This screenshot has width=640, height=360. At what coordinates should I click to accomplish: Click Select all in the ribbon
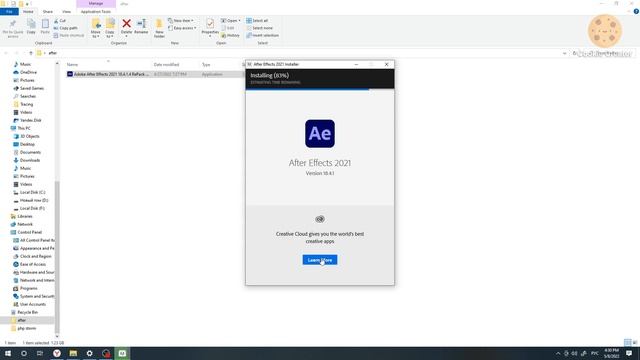(x=257, y=20)
